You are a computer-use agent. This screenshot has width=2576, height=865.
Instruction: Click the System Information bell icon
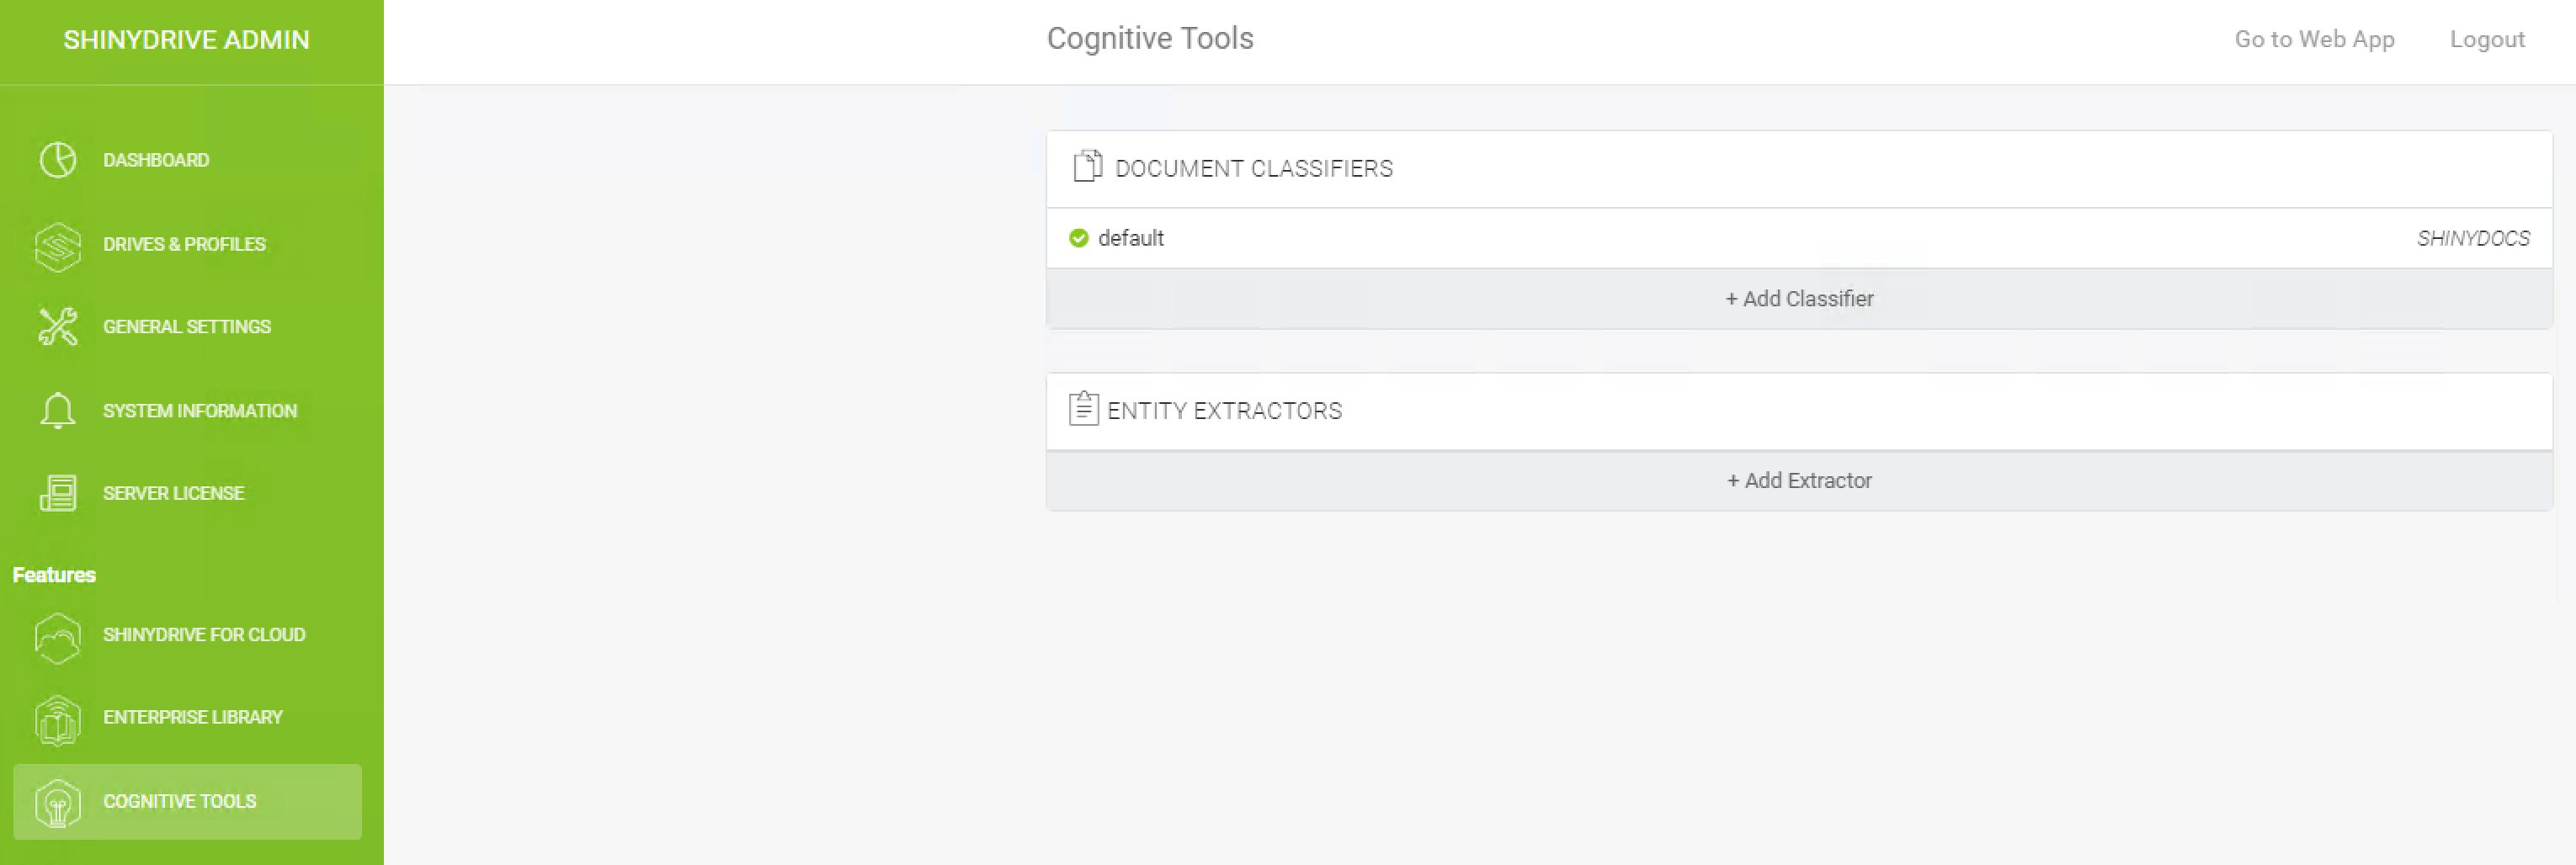[x=58, y=410]
